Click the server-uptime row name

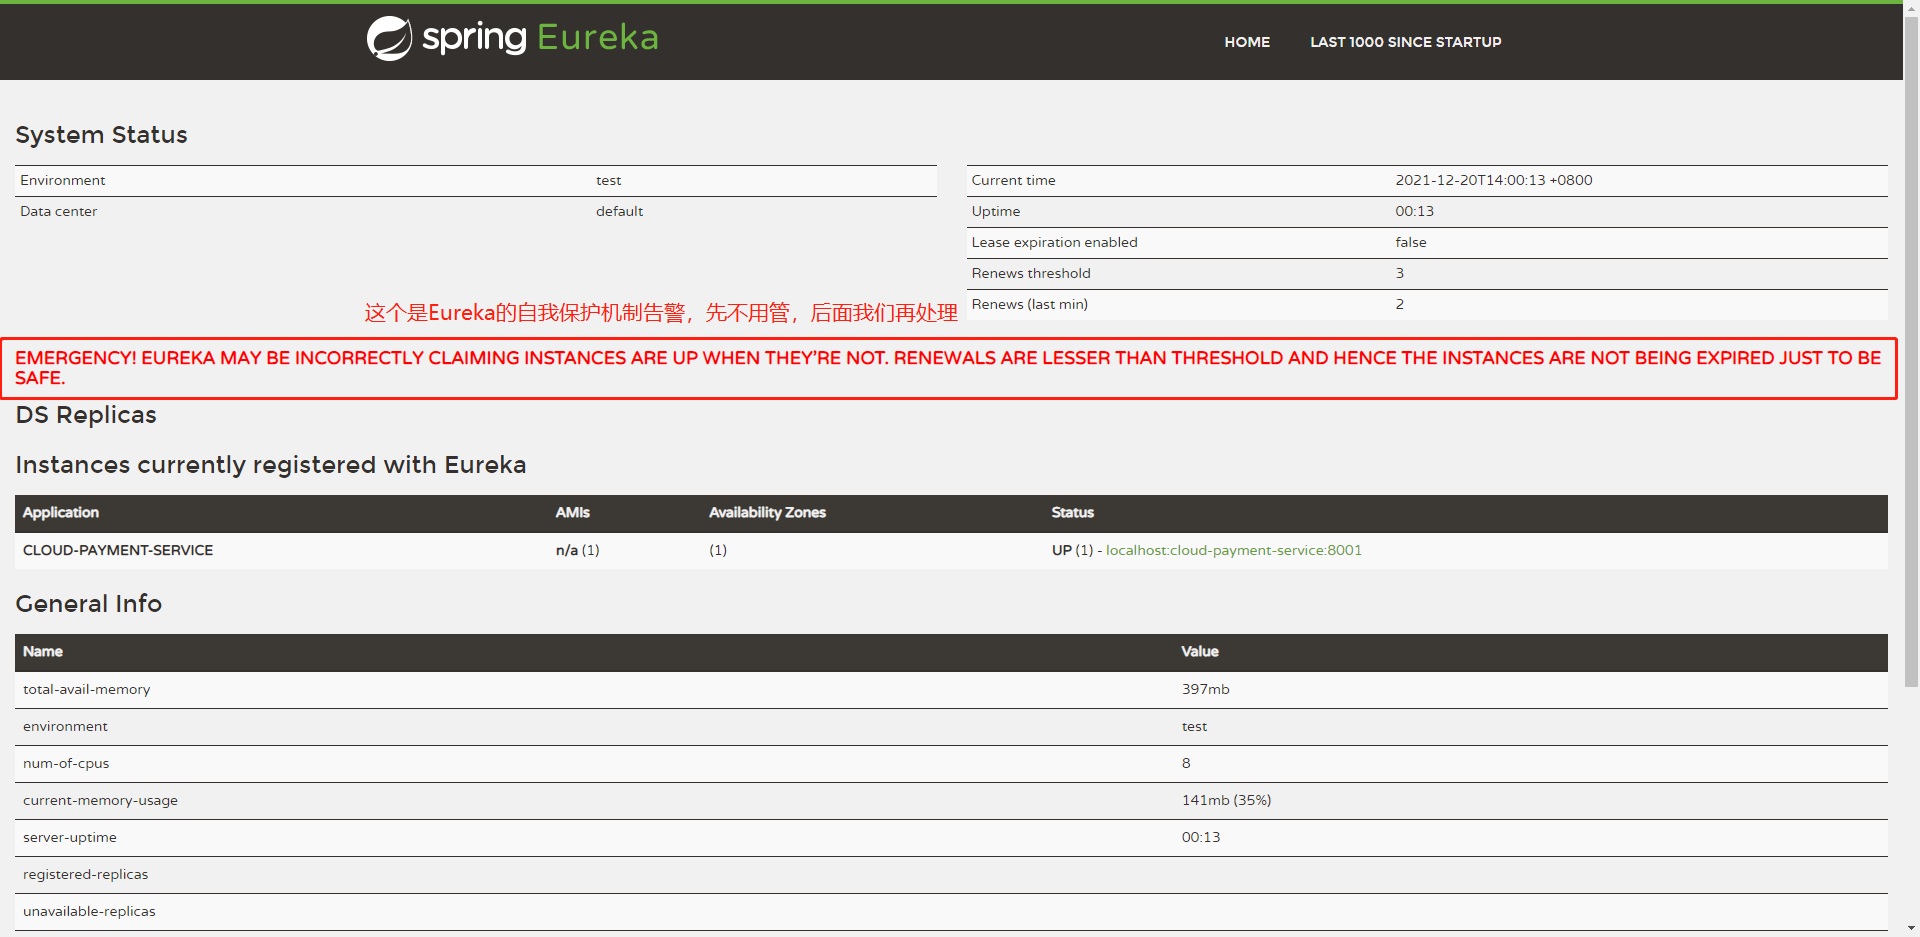pos(69,837)
